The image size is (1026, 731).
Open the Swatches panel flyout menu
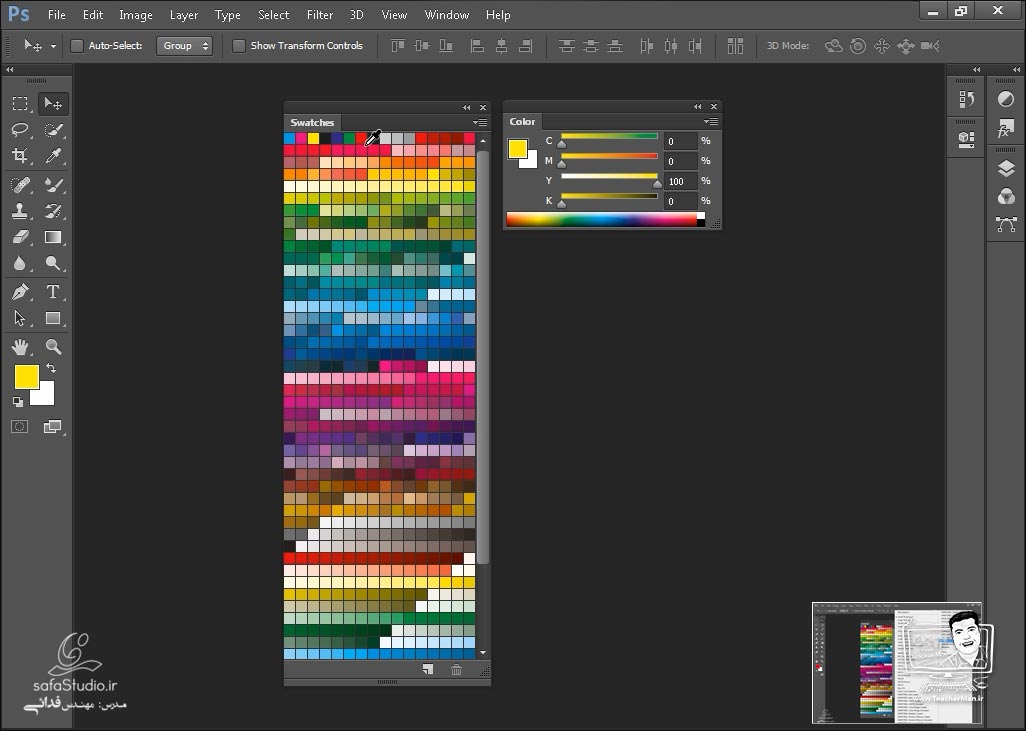click(x=480, y=122)
